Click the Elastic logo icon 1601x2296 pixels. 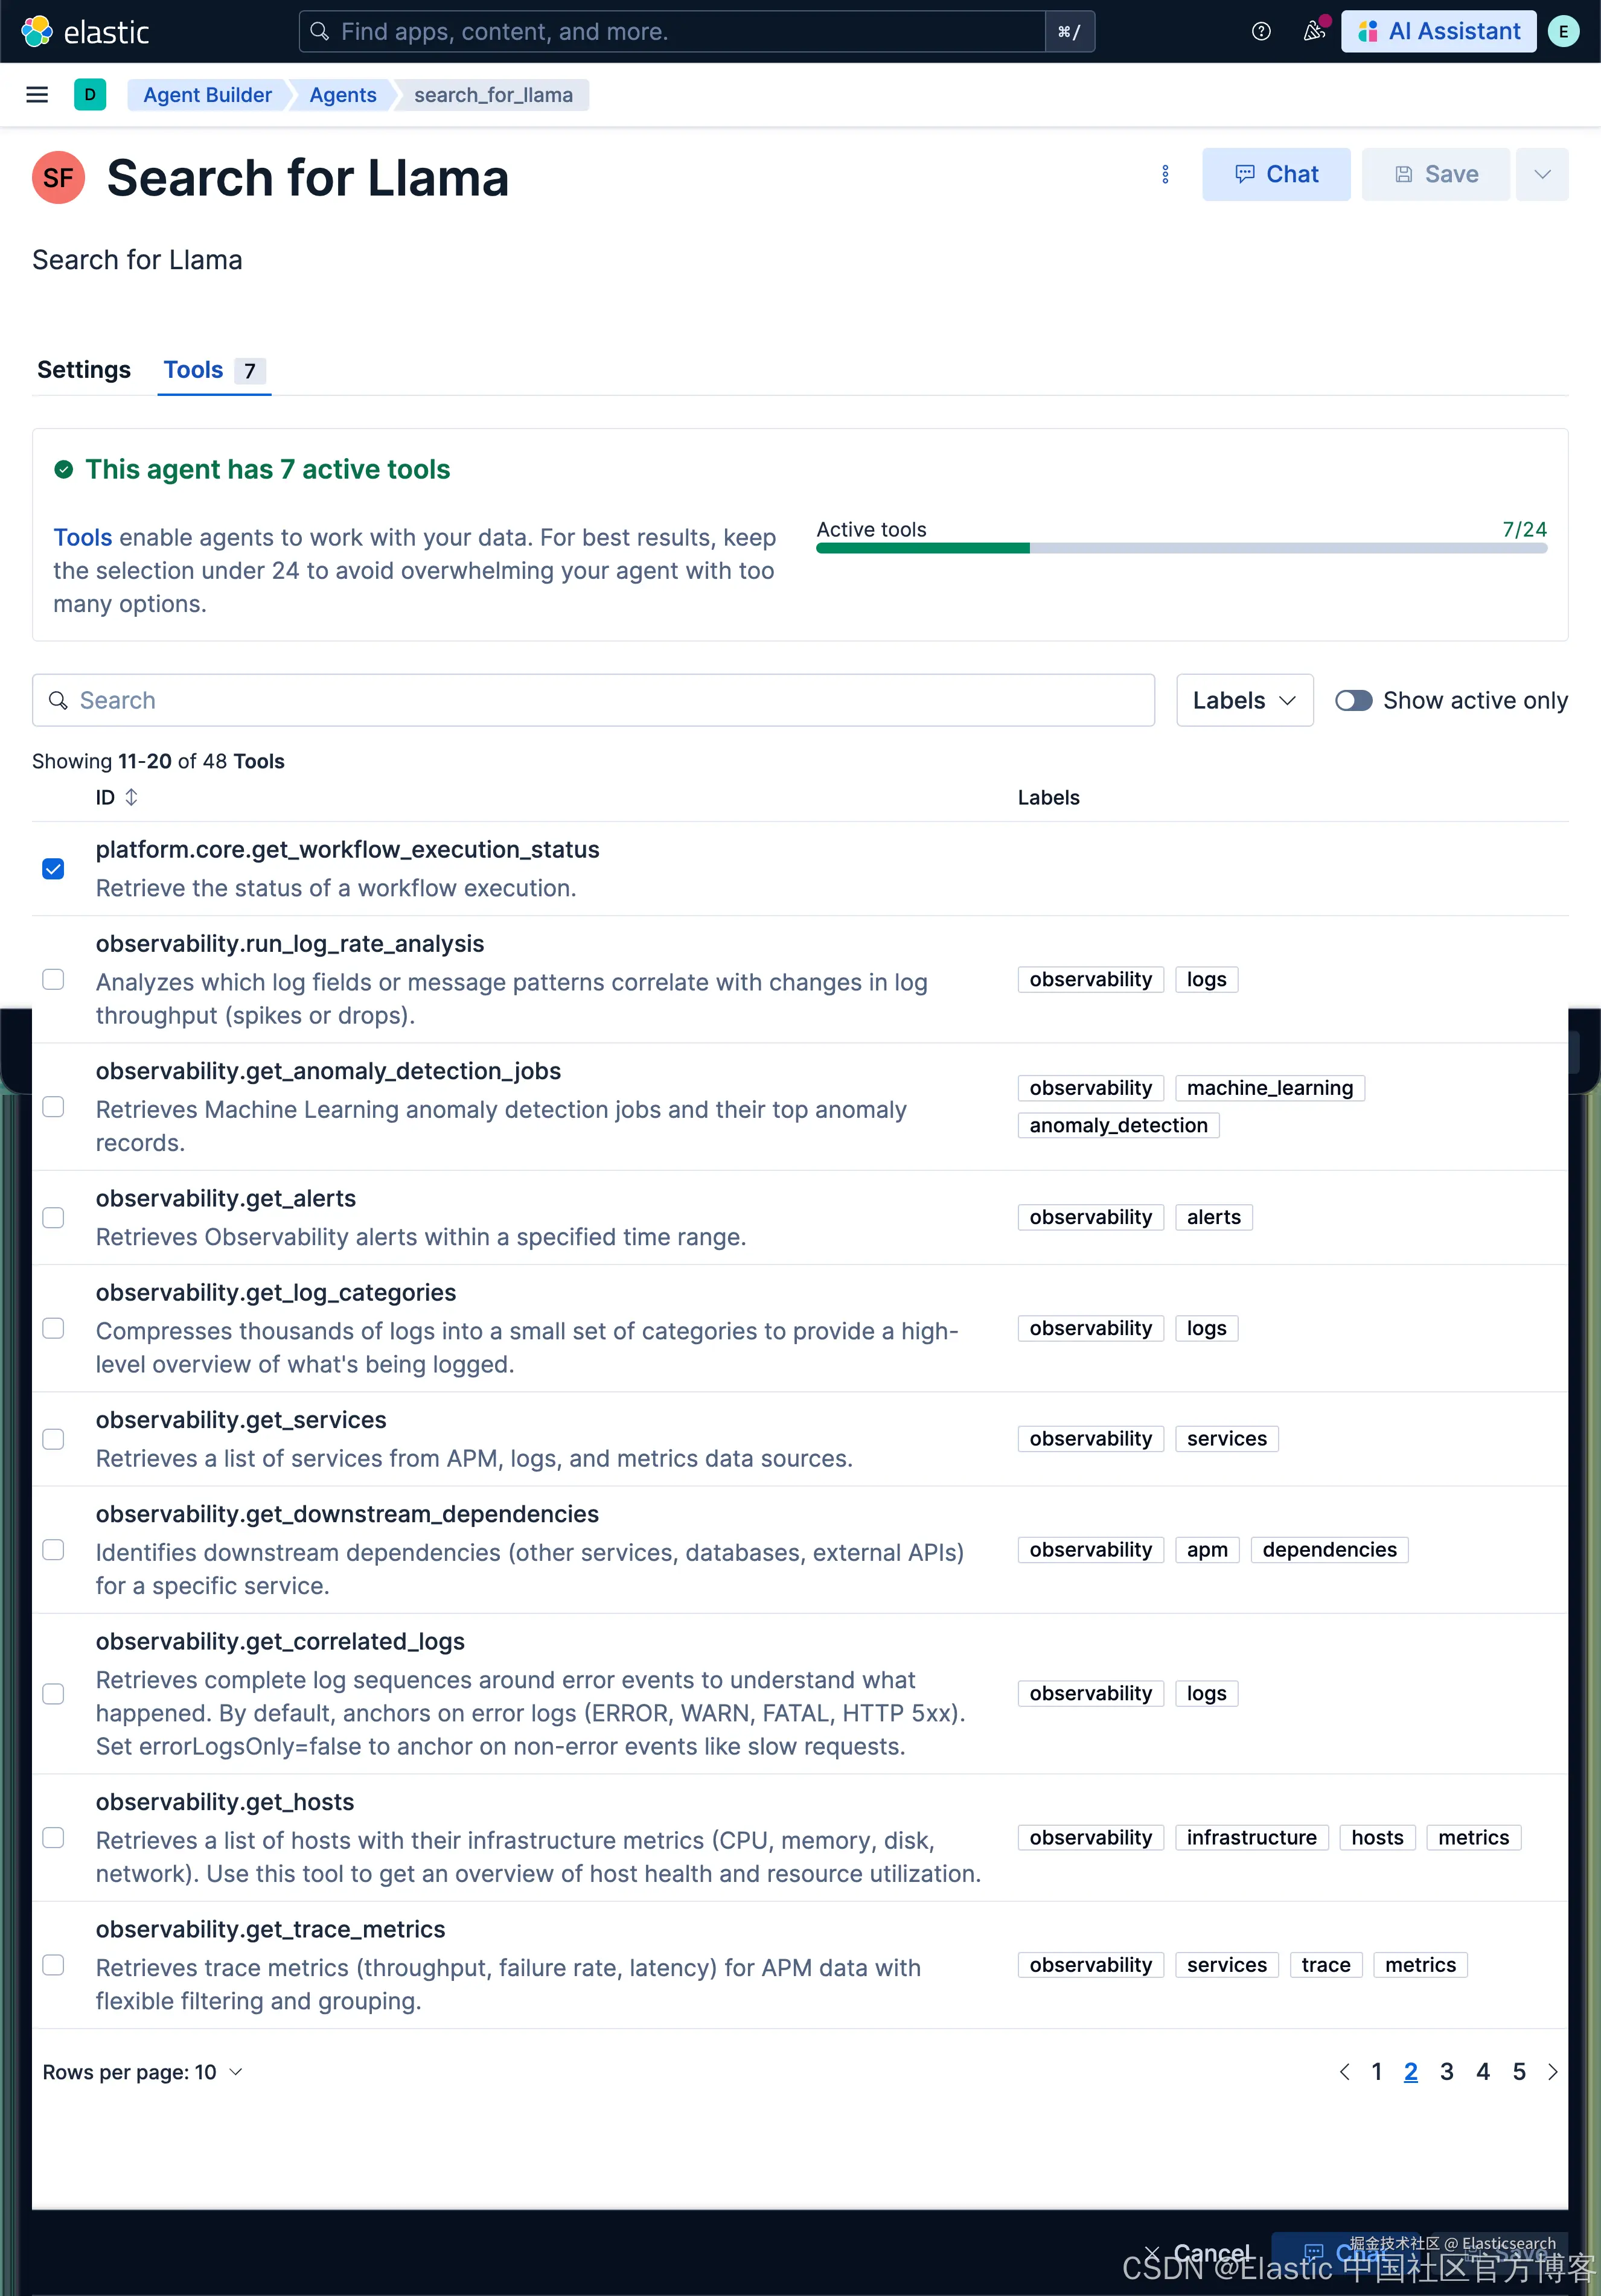click(37, 31)
